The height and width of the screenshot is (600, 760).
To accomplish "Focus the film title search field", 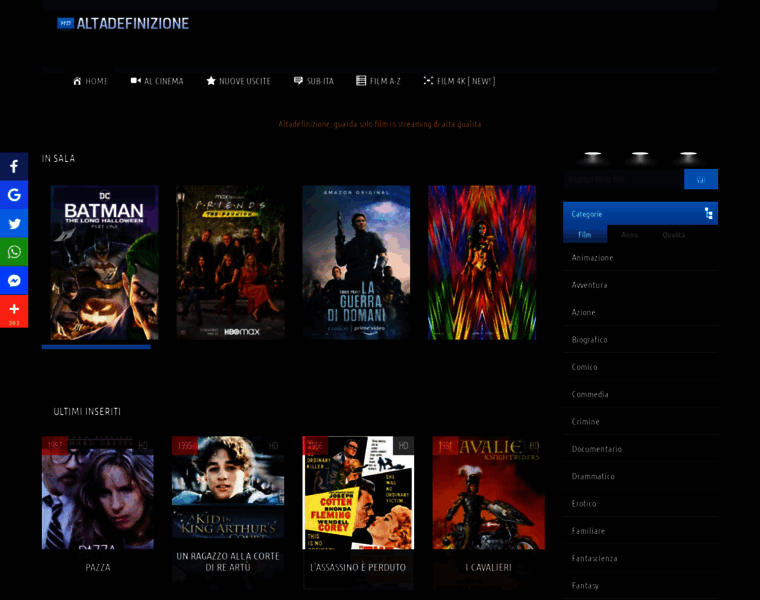I will pos(623,180).
